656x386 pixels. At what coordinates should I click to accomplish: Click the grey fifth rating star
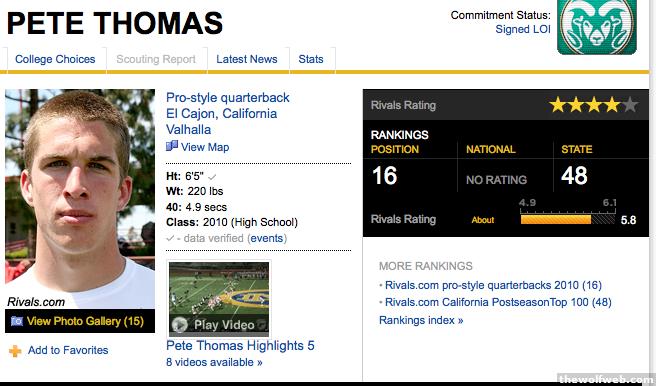[630, 105]
